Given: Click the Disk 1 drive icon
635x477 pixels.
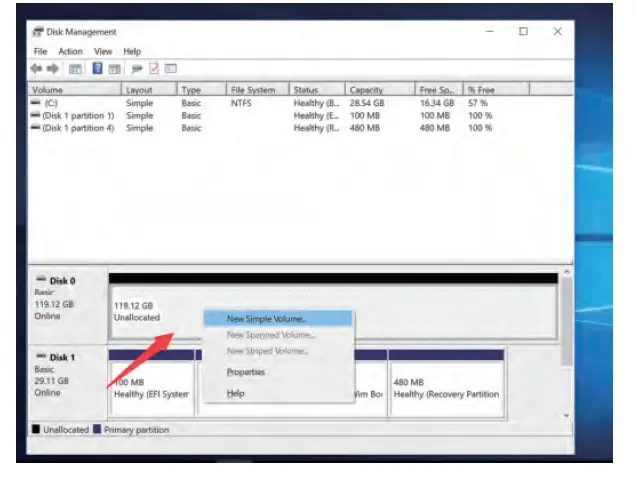Looking at the screenshot, I should pyautogui.click(x=41, y=356).
